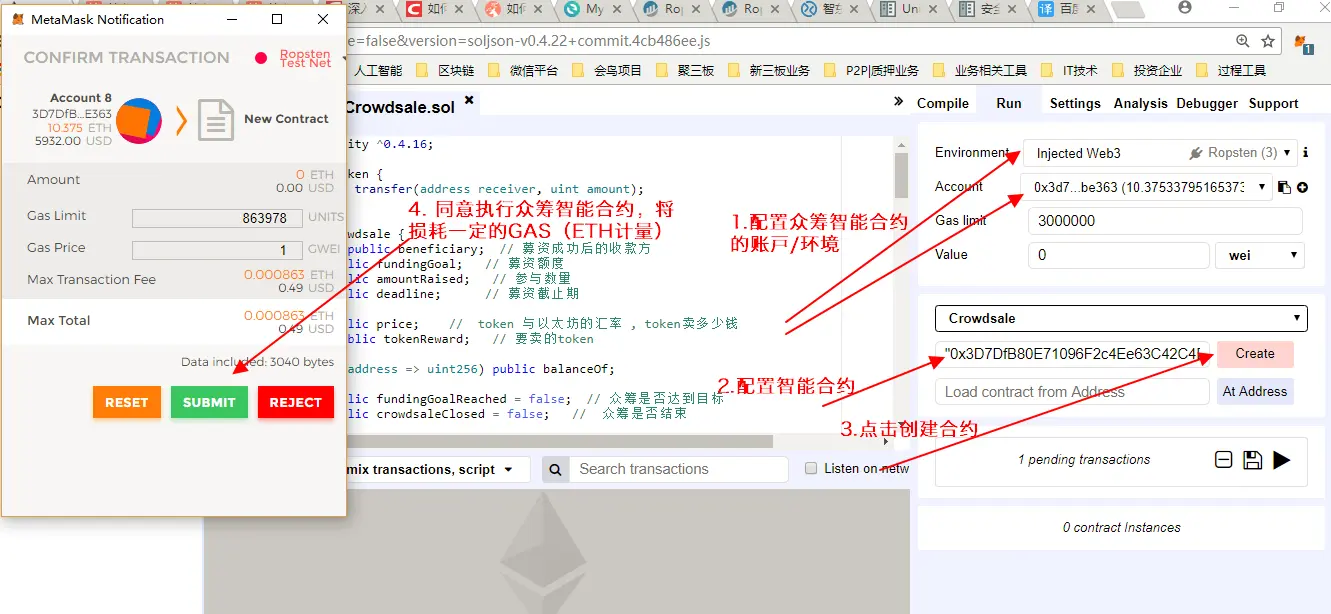Click the Remix Gas limit field showing 3000000

1166,221
